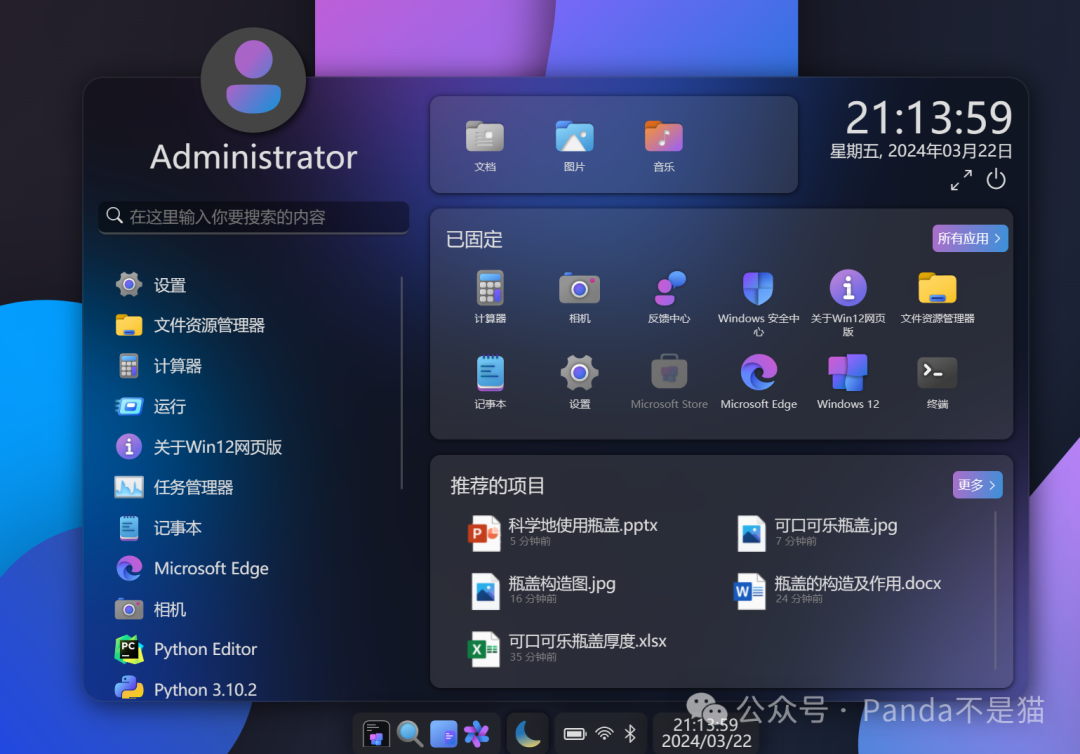Viewport: 1080px width, 754px height.
Task: Open the 图片 folder shortcut
Action: (574, 145)
